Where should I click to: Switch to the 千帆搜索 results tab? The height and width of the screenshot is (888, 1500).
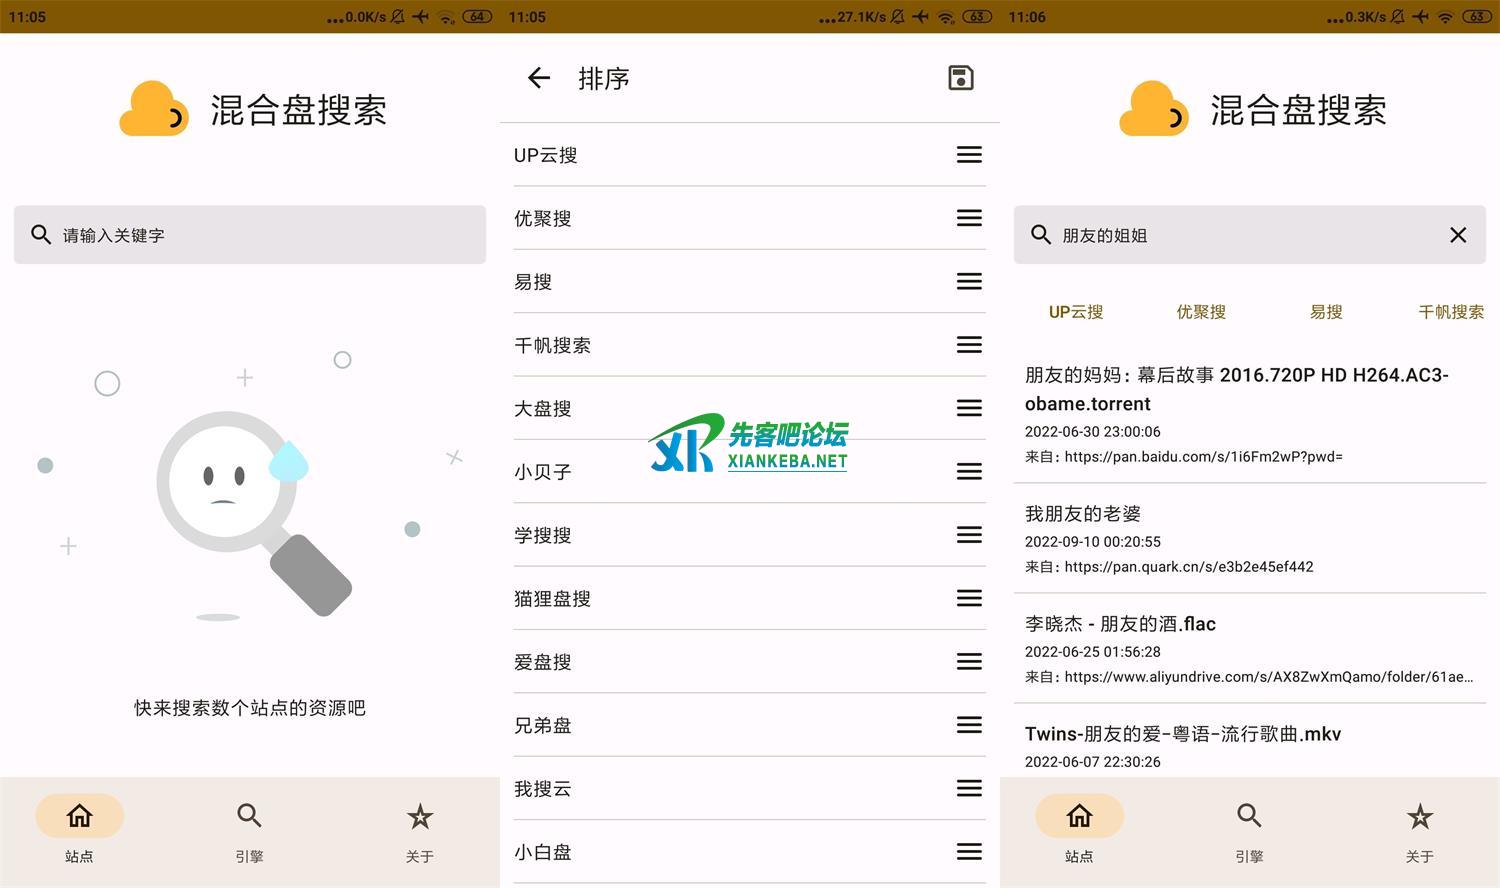point(1450,312)
